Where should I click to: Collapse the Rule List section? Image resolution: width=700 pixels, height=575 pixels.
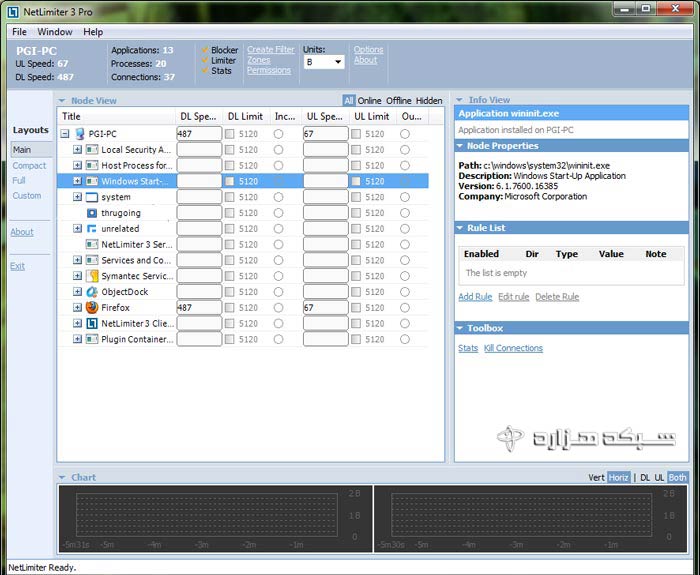tap(459, 228)
